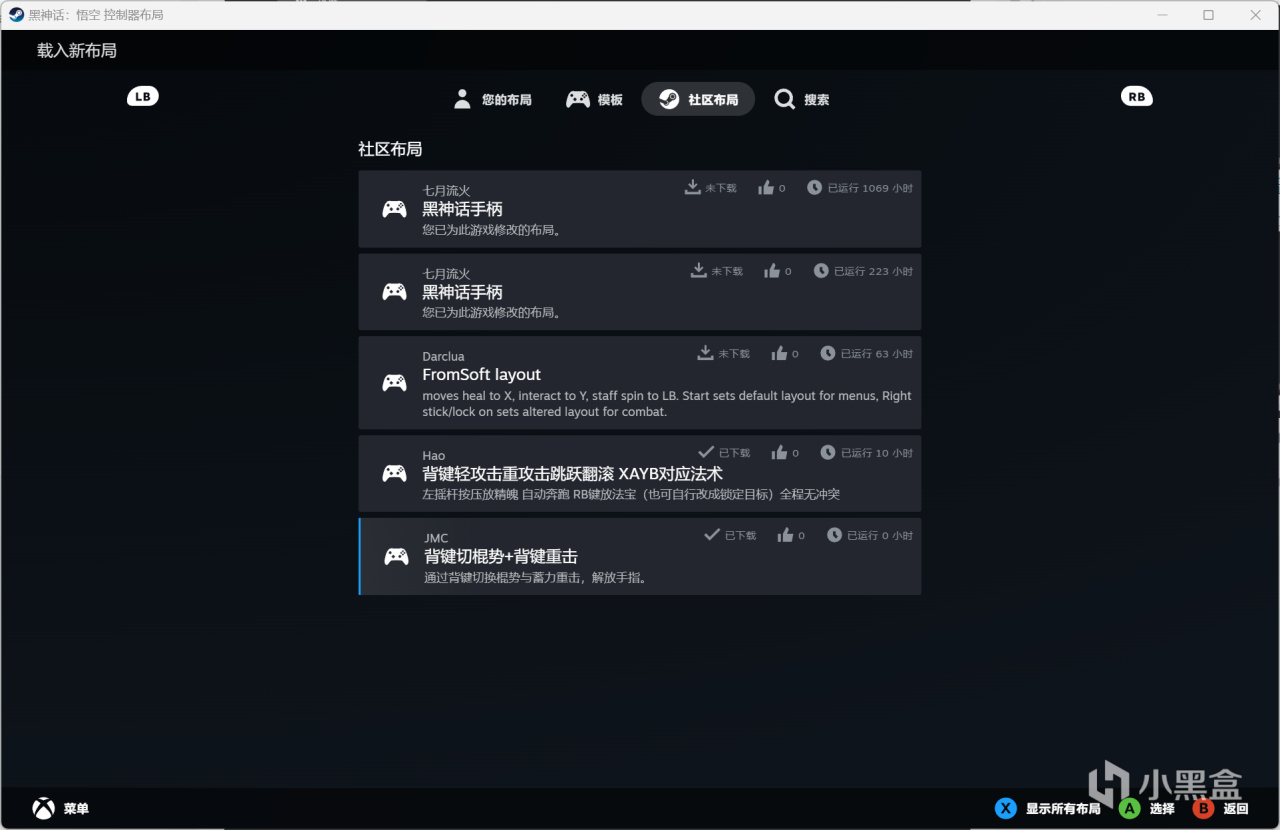Click the clock icon next to 223 小时
The width and height of the screenshot is (1280, 830).
pyautogui.click(x=821, y=270)
